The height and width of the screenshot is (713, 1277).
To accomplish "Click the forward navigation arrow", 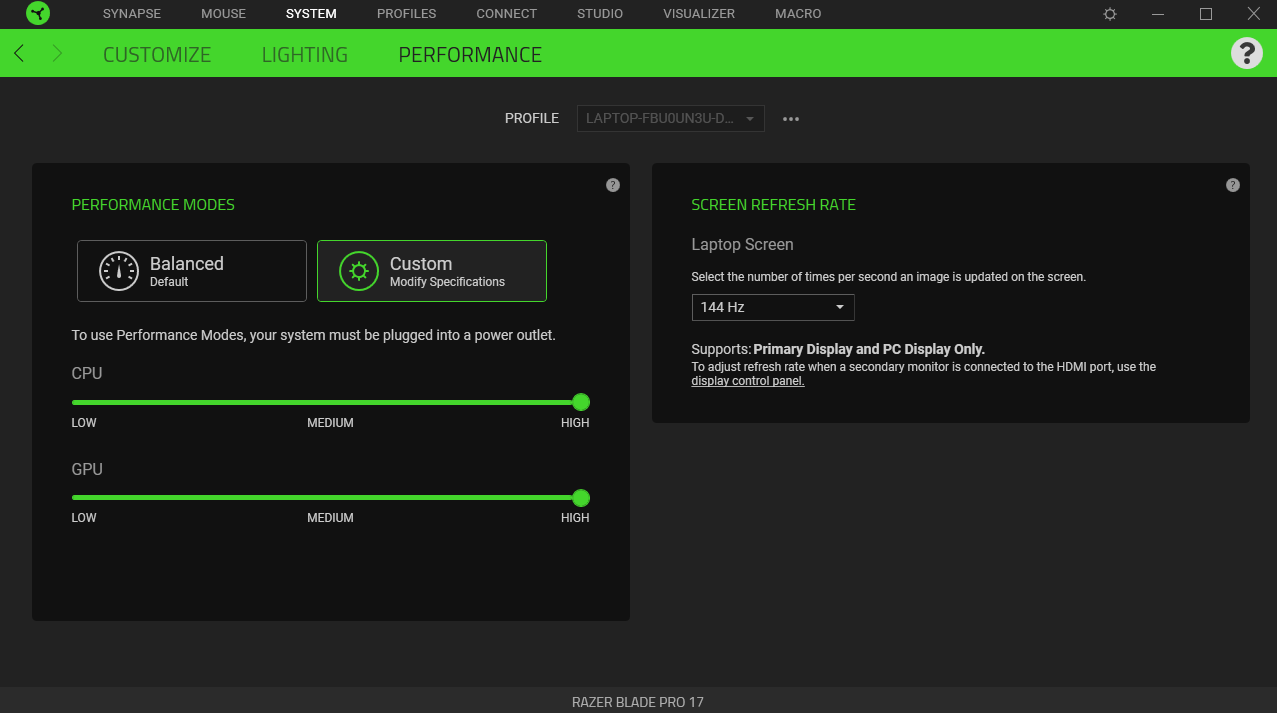I will coord(57,54).
